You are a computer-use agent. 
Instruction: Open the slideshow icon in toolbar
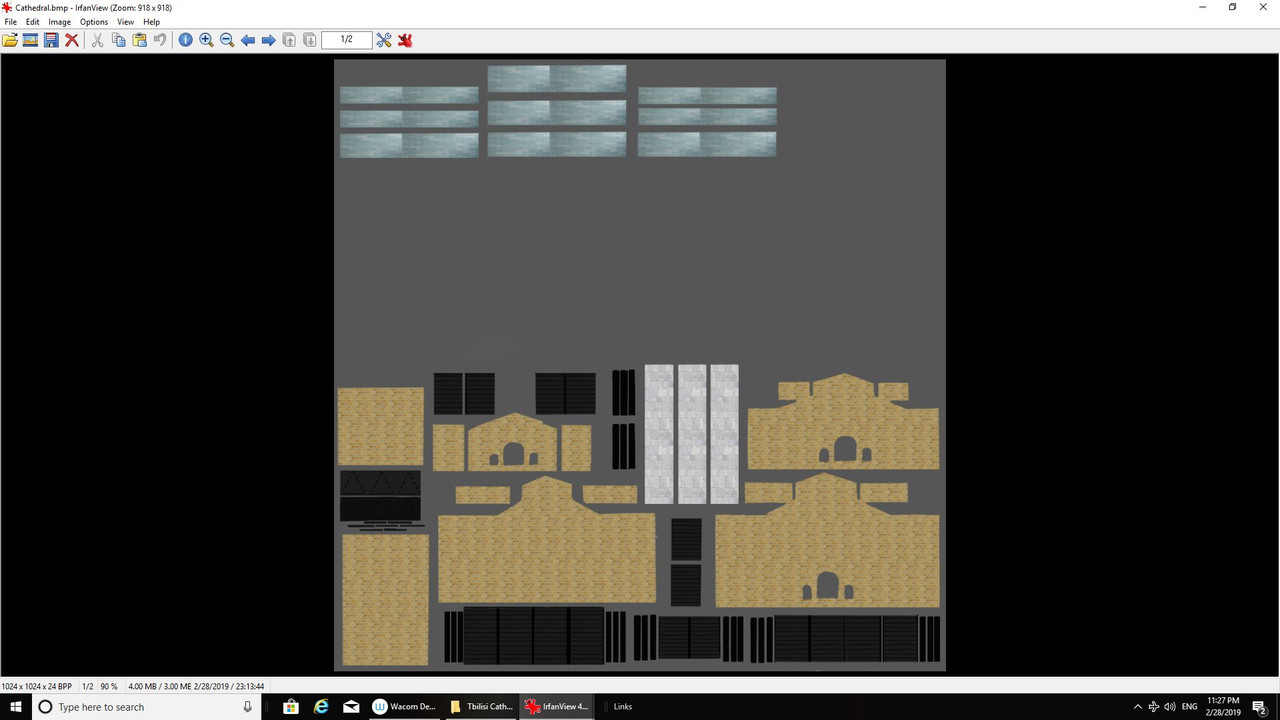click(x=30, y=40)
